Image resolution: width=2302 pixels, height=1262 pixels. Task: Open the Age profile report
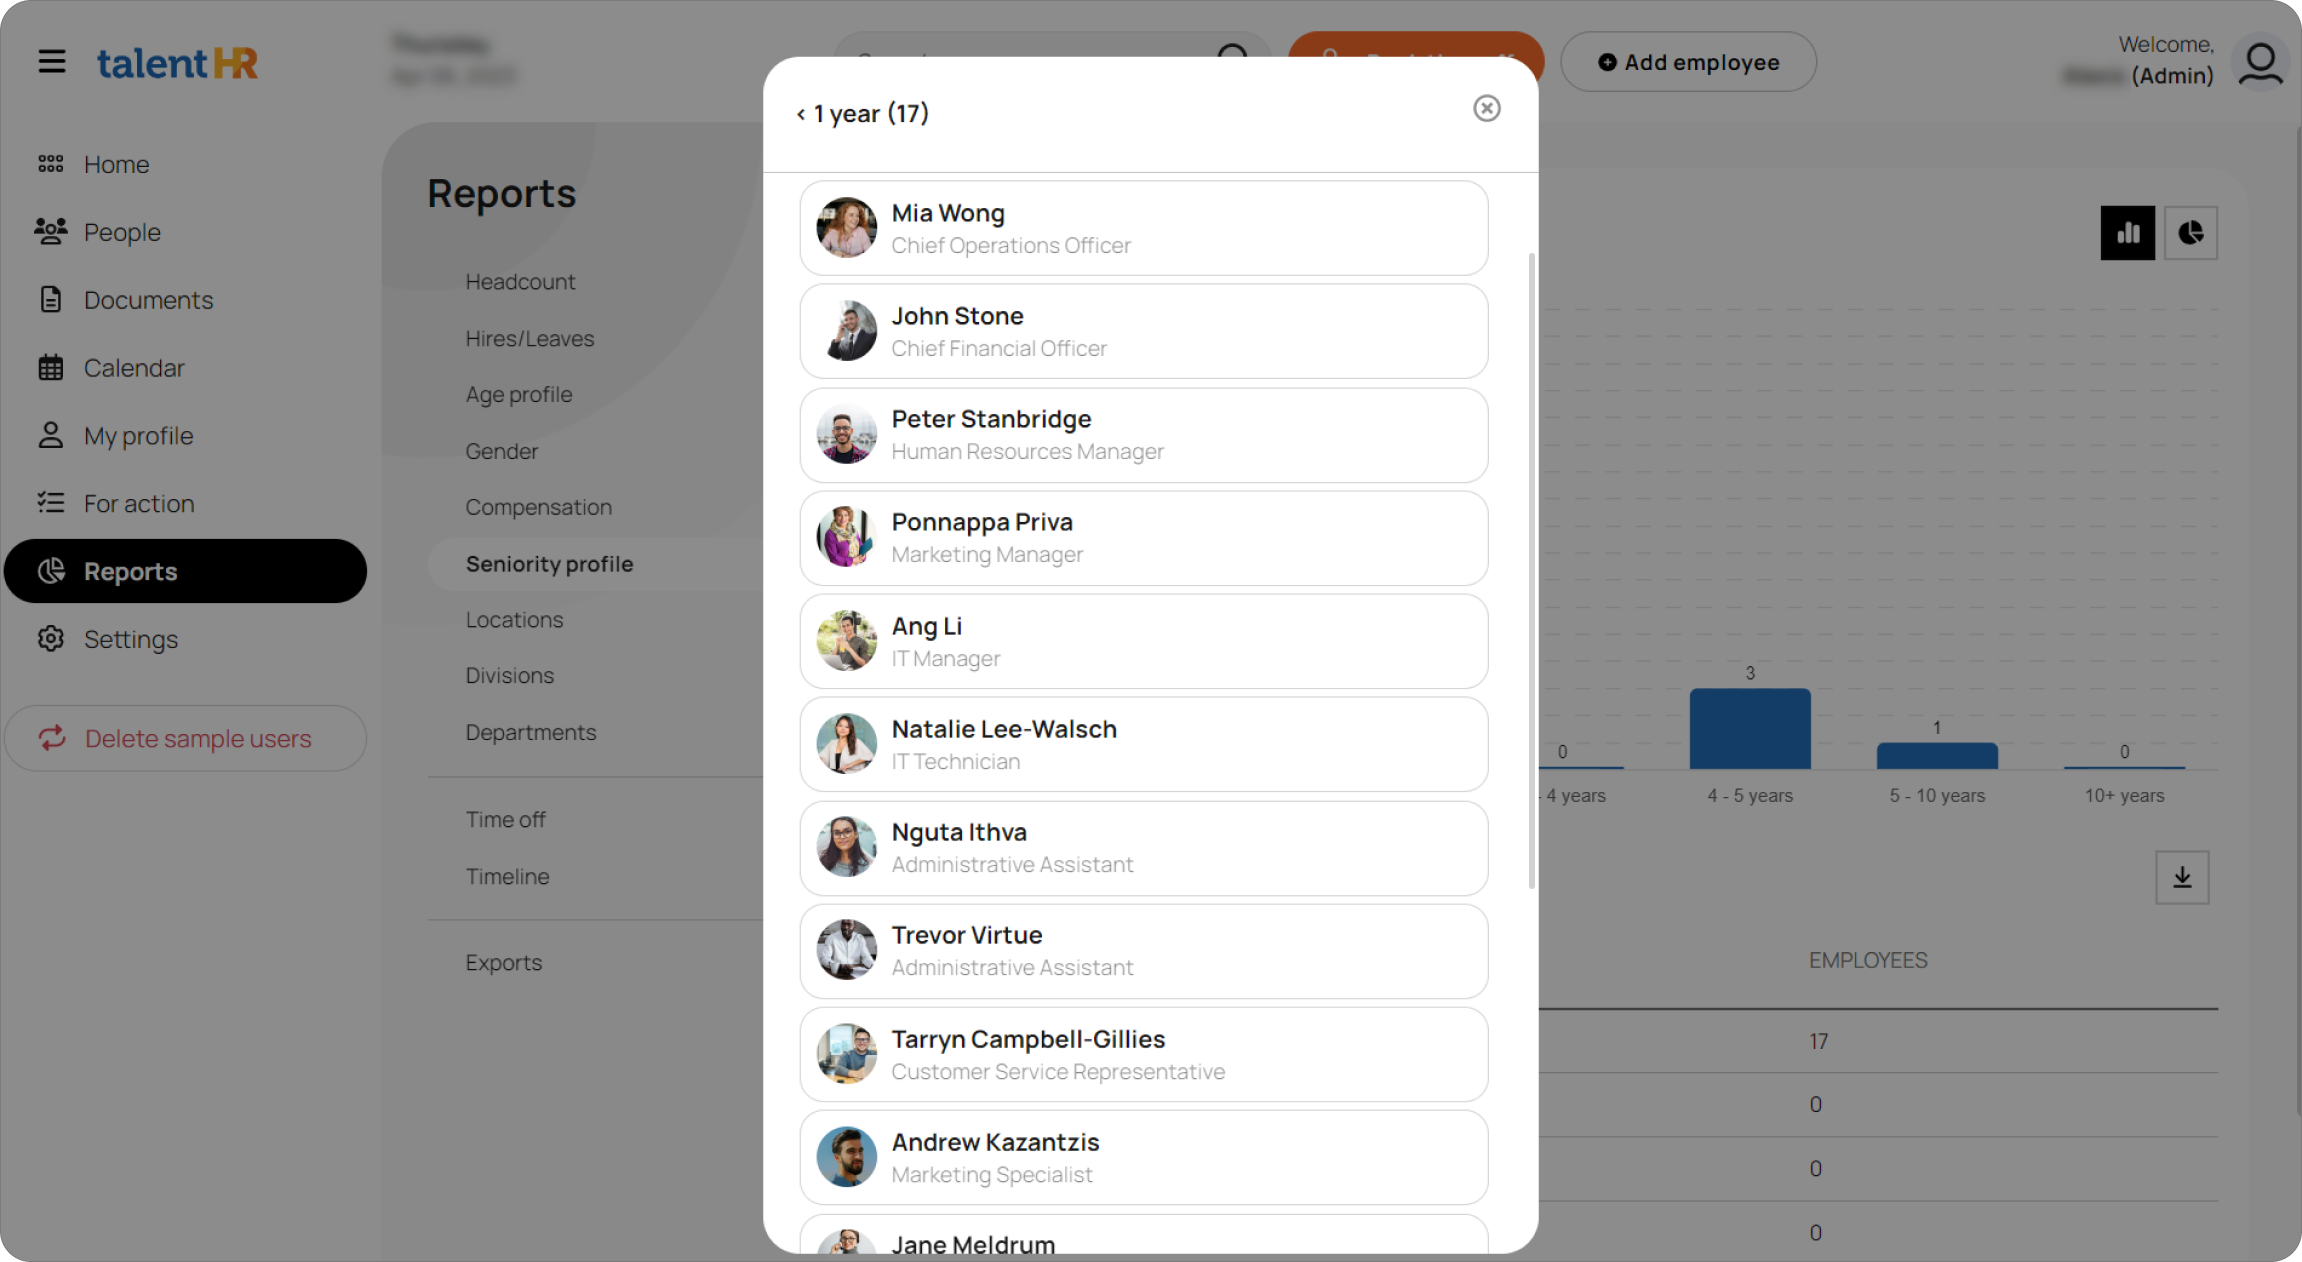pos(519,395)
